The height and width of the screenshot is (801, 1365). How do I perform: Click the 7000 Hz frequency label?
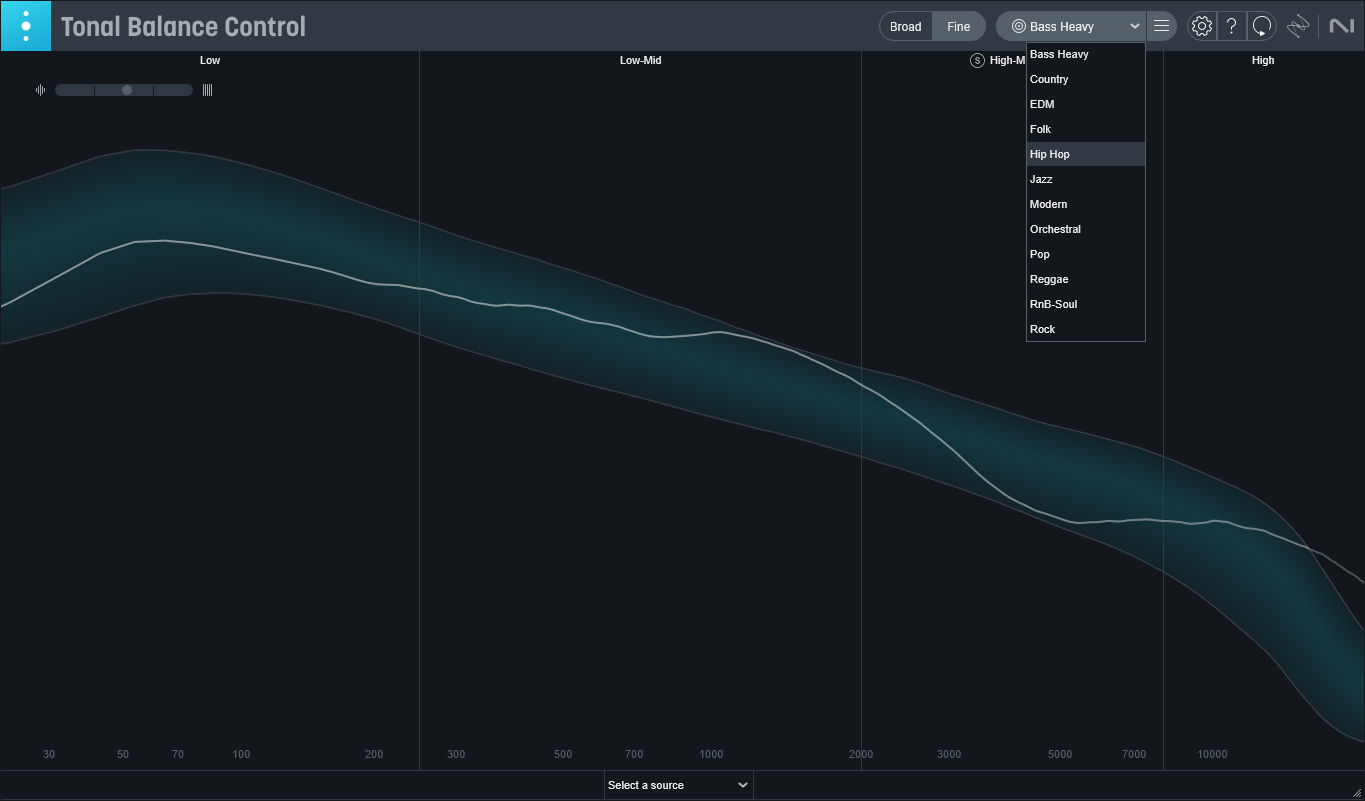click(1134, 754)
